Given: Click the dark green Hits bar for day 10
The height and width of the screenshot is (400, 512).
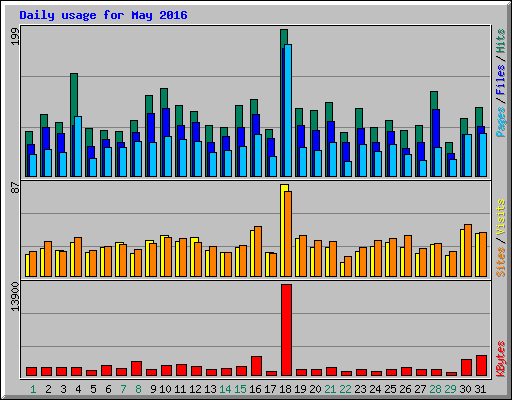Looking at the screenshot, I should click(164, 98).
